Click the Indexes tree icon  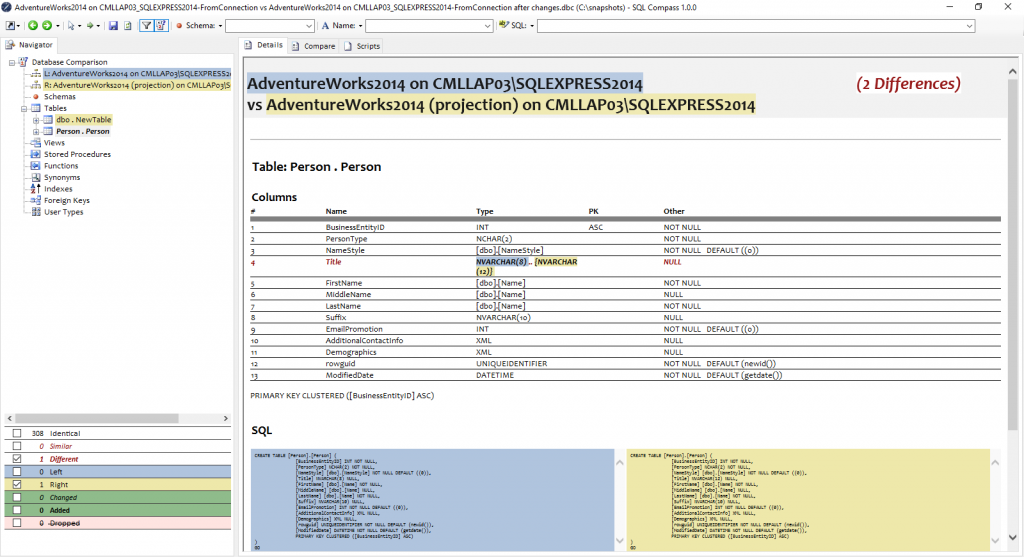[x=37, y=189]
